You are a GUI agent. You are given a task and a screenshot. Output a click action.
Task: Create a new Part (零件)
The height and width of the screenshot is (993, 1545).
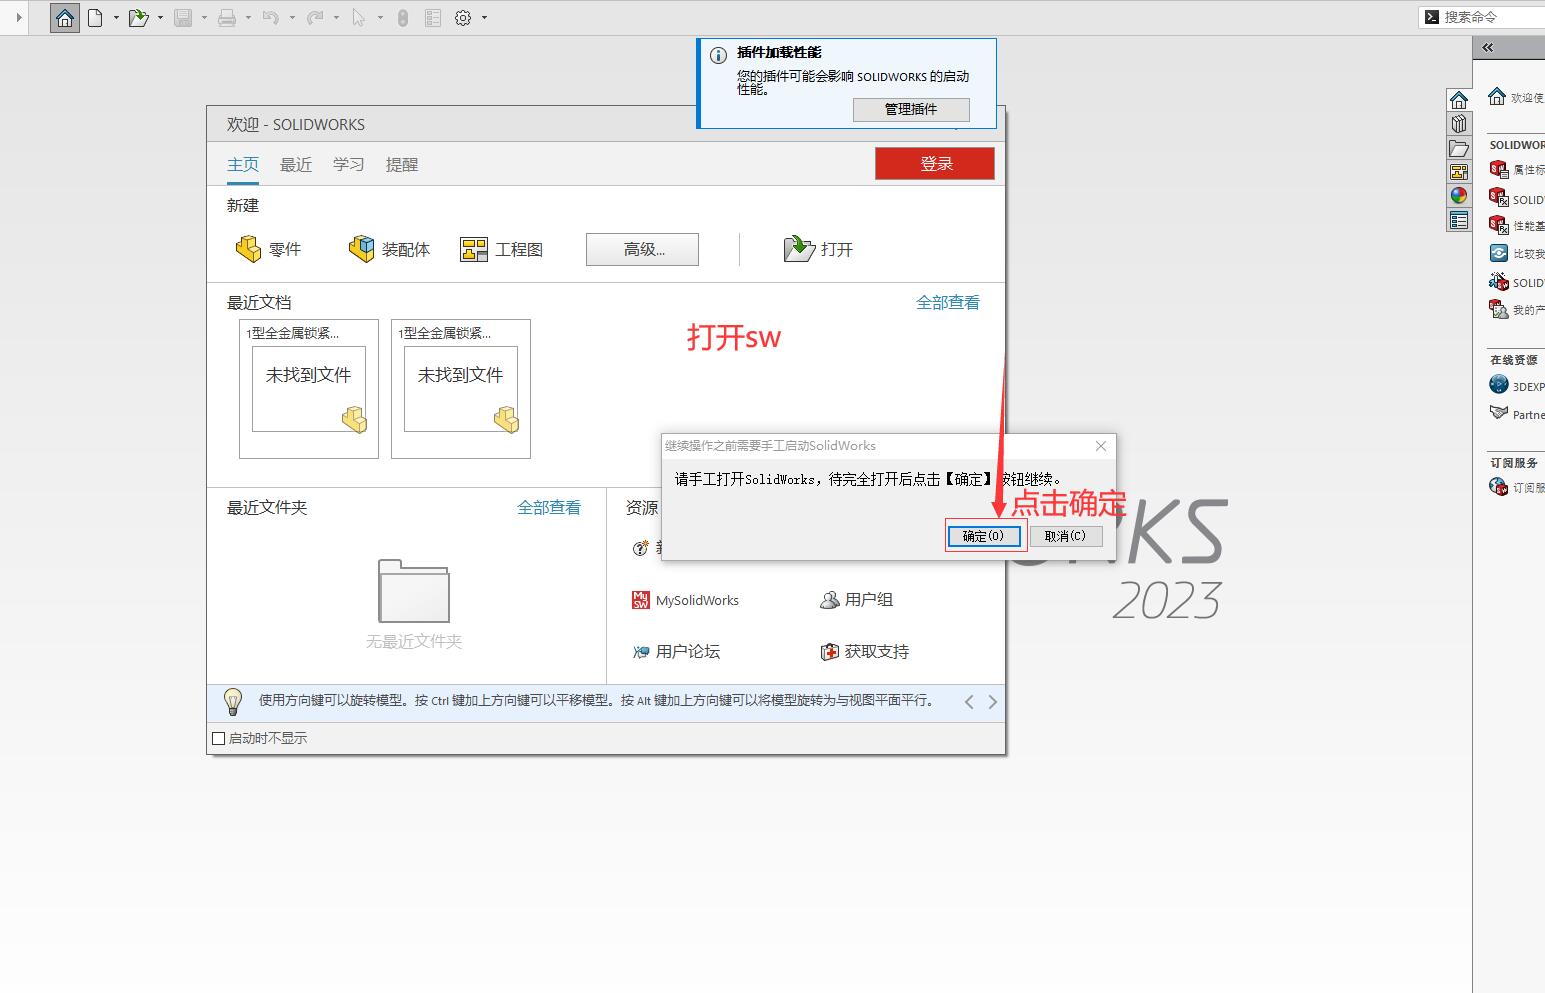pyautogui.click(x=268, y=249)
